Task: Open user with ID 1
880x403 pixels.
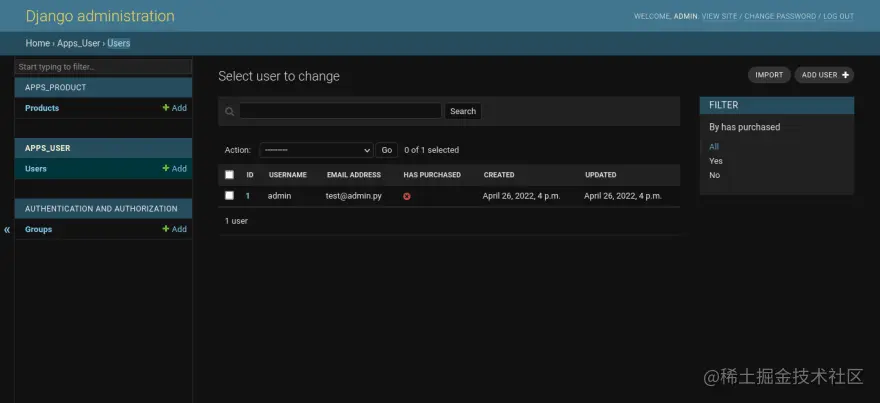Action: point(248,196)
